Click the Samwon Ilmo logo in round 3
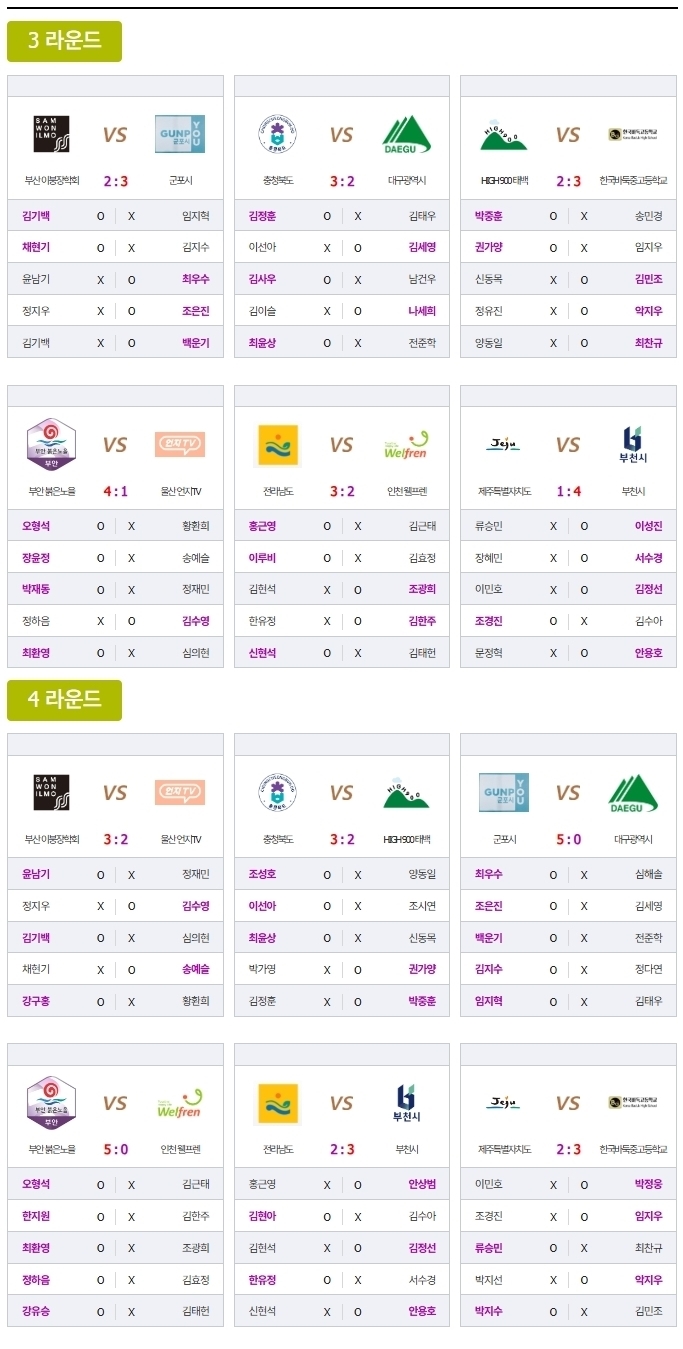 coord(52,134)
